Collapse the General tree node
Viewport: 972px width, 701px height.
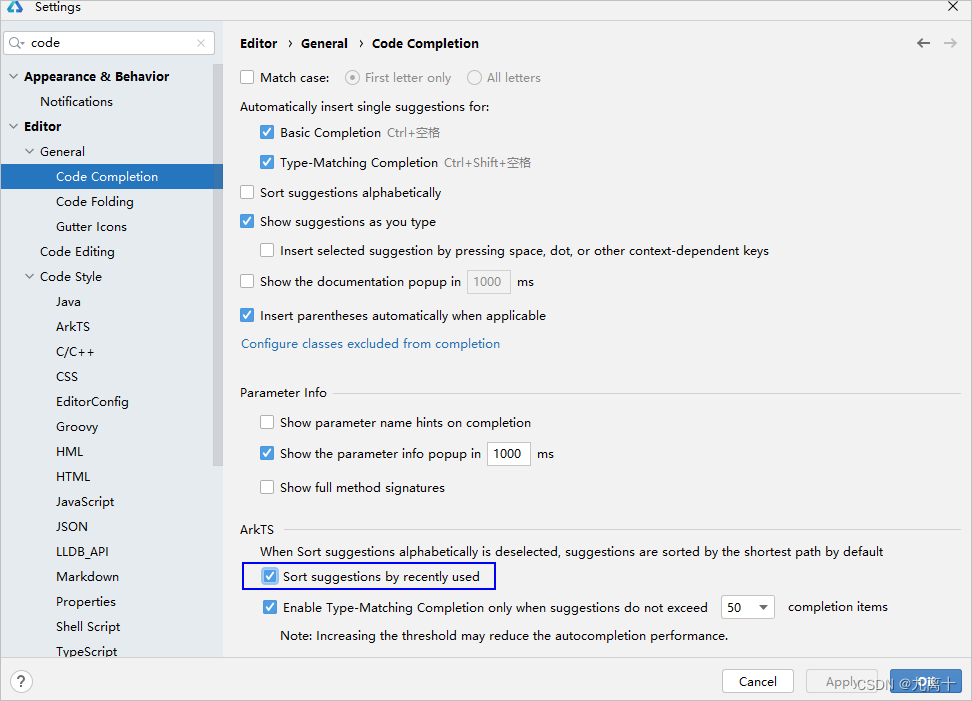(29, 151)
